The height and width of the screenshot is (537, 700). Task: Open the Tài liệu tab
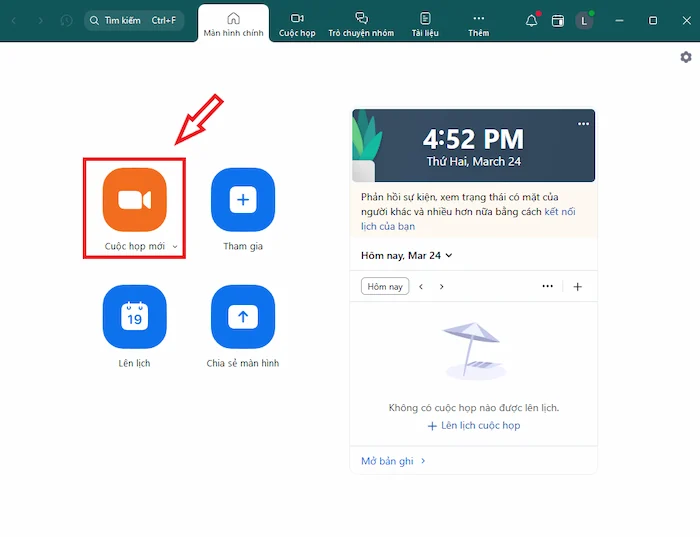(425, 24)
